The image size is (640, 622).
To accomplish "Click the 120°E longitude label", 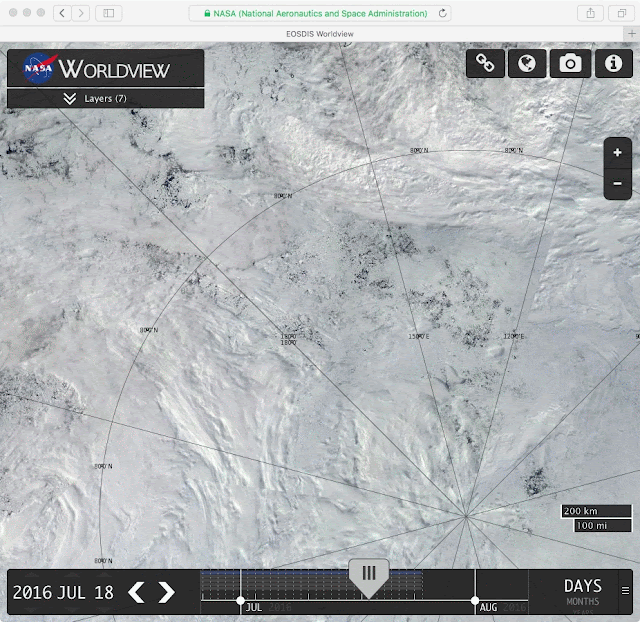I will pyautogui.click(x=513, y=336).
